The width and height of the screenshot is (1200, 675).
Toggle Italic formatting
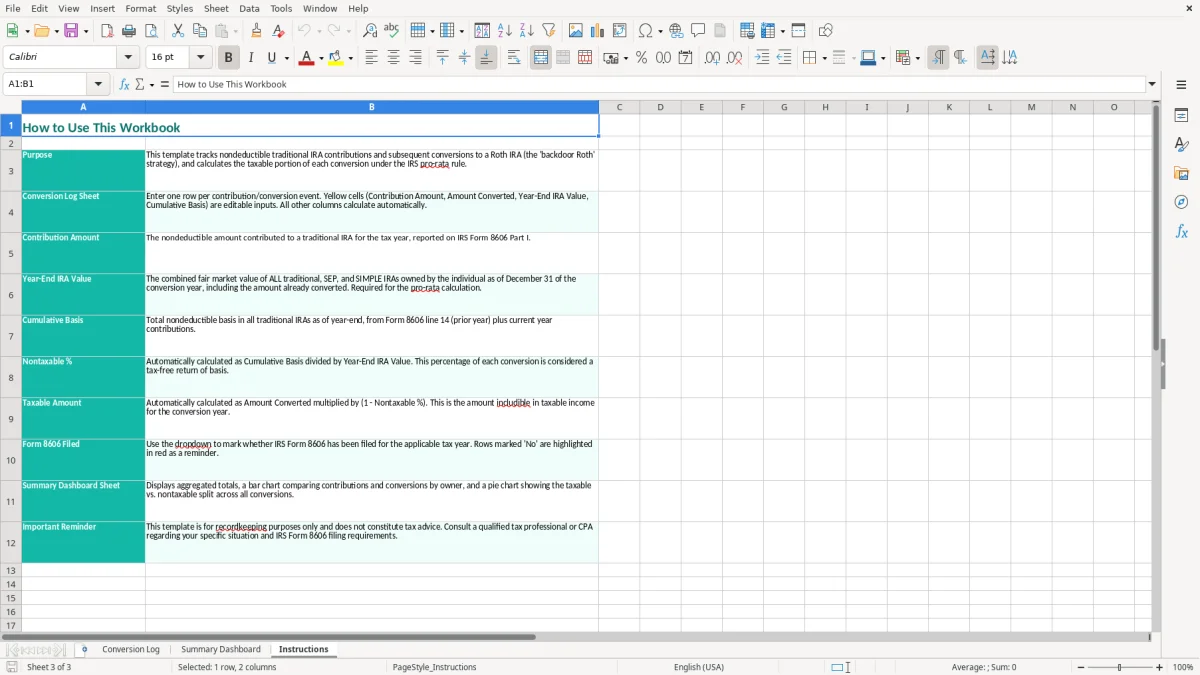[250, 58]
